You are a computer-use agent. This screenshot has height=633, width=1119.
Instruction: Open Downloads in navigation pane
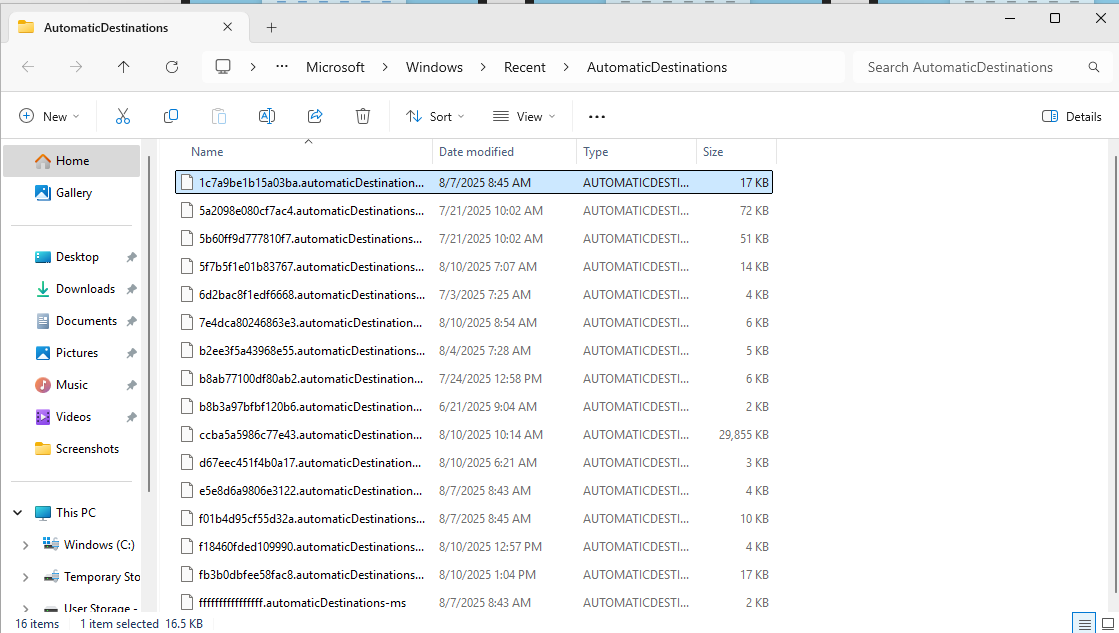pyautogui.click(x=71, y=289)
